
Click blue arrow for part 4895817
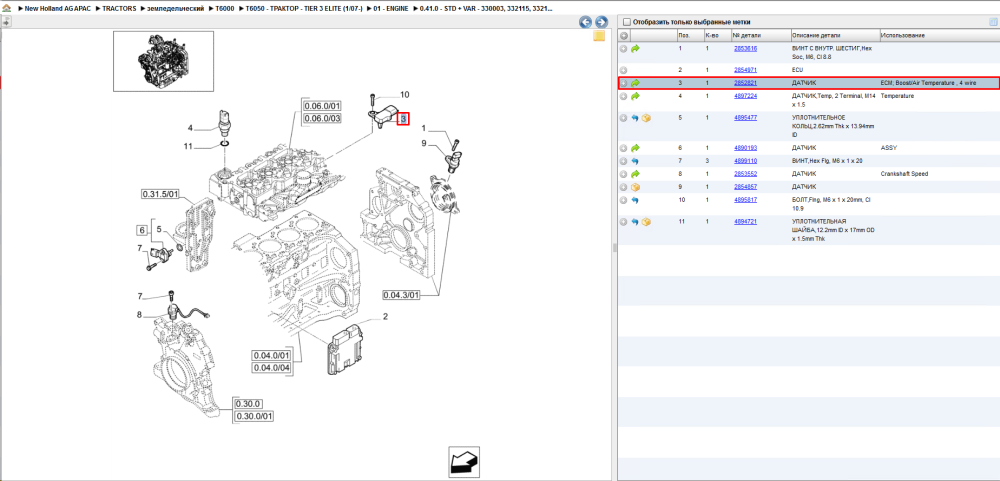(x=635, y=200)
